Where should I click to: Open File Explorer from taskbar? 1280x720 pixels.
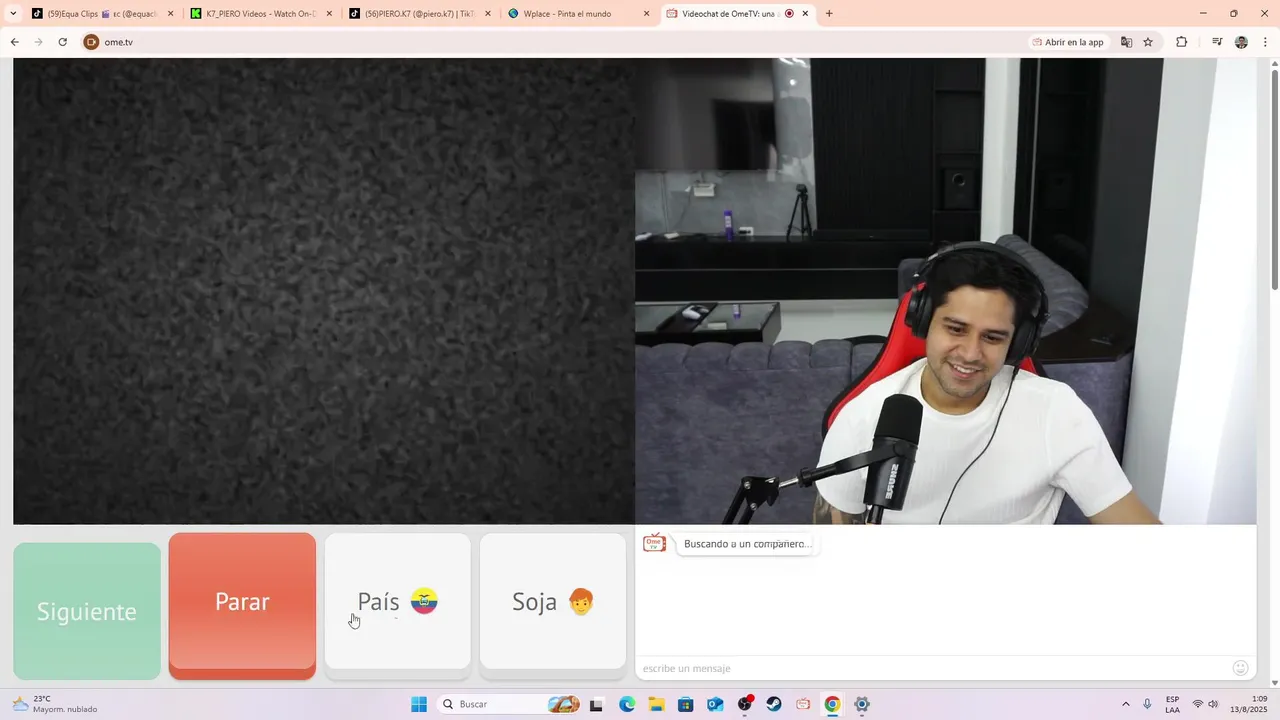click(656, 704)
